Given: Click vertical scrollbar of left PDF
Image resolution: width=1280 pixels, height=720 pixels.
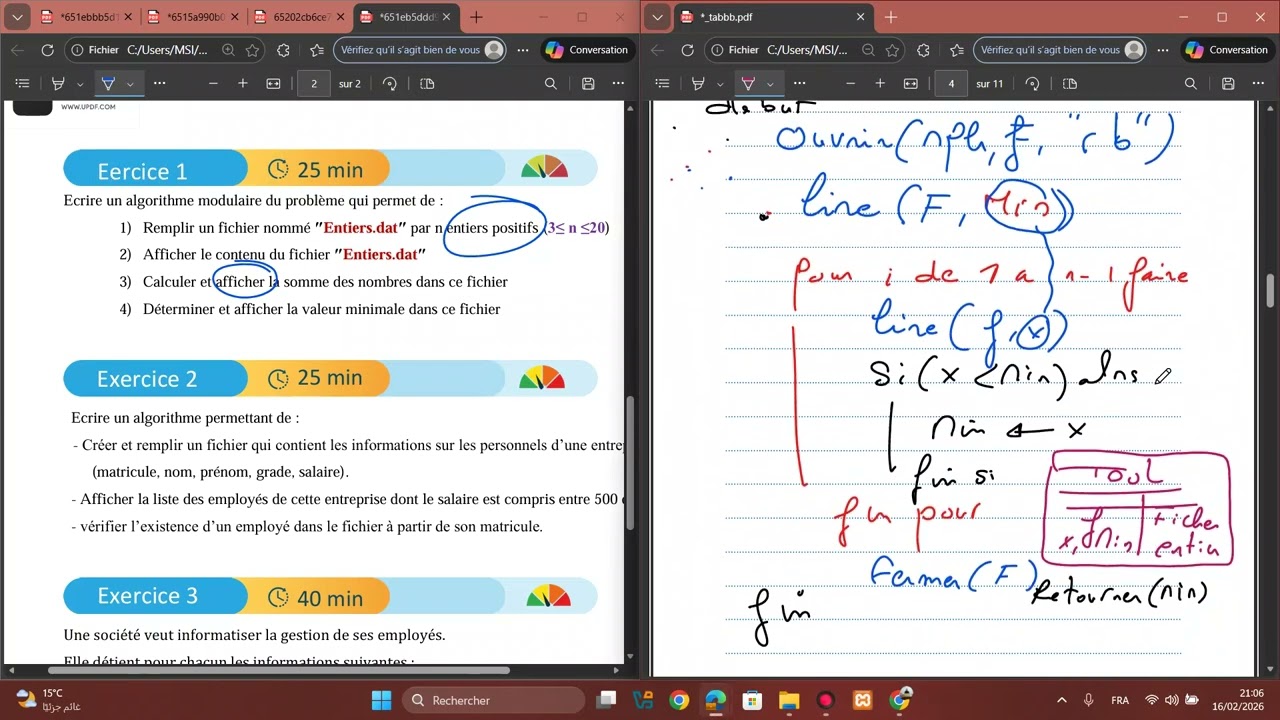Looking at the screenshot, I should coord(629,464).
